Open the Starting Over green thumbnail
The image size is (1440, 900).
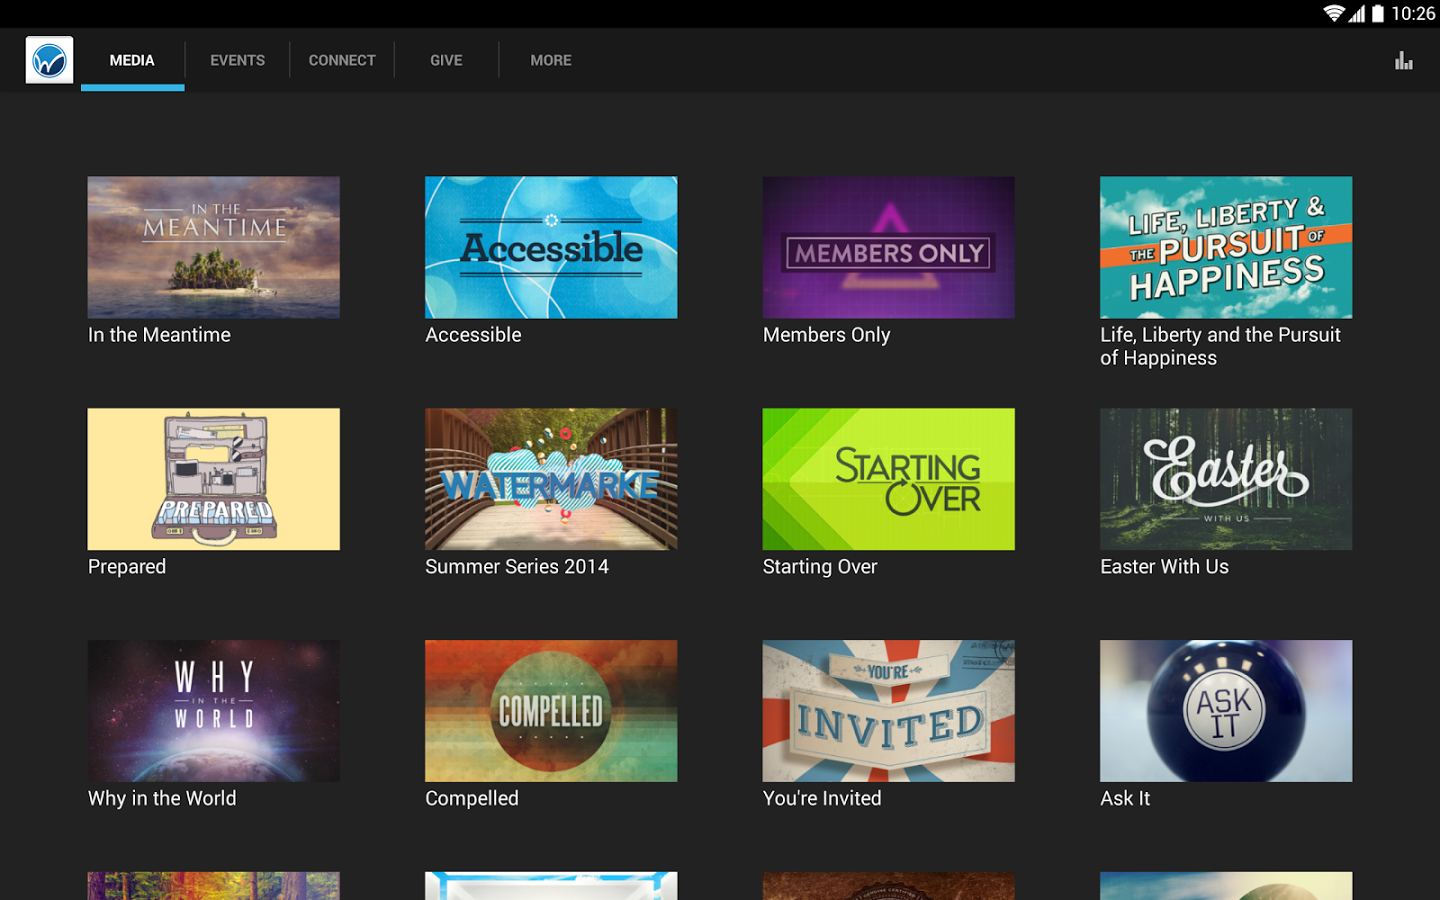point(889,479)
